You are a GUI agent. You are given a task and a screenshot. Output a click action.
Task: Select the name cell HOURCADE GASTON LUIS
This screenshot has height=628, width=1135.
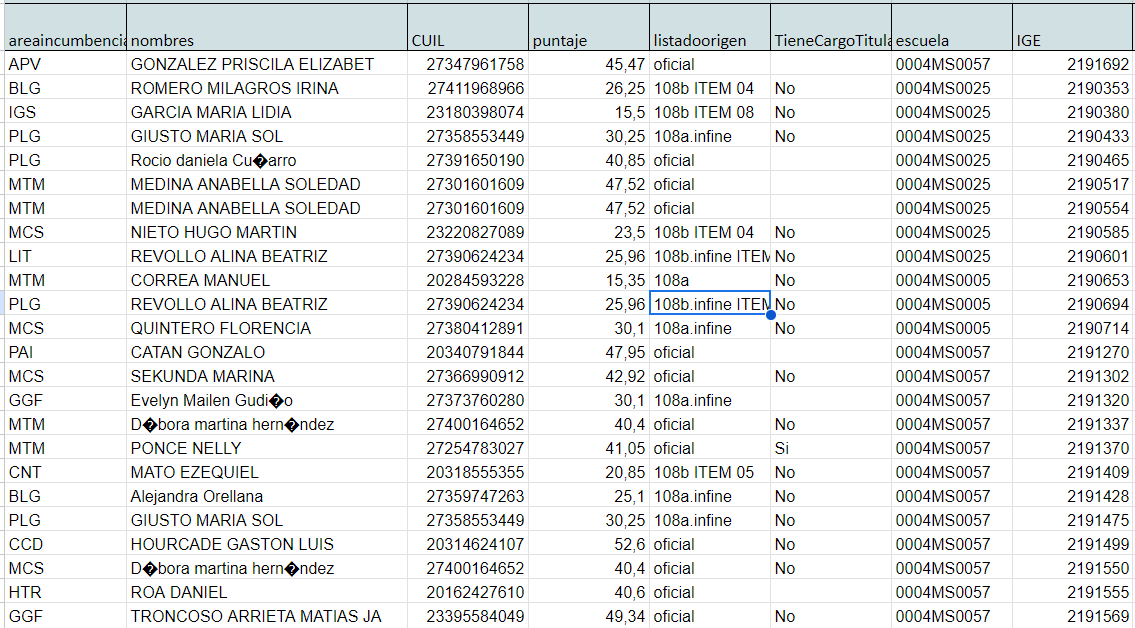(x=267, y=544)
